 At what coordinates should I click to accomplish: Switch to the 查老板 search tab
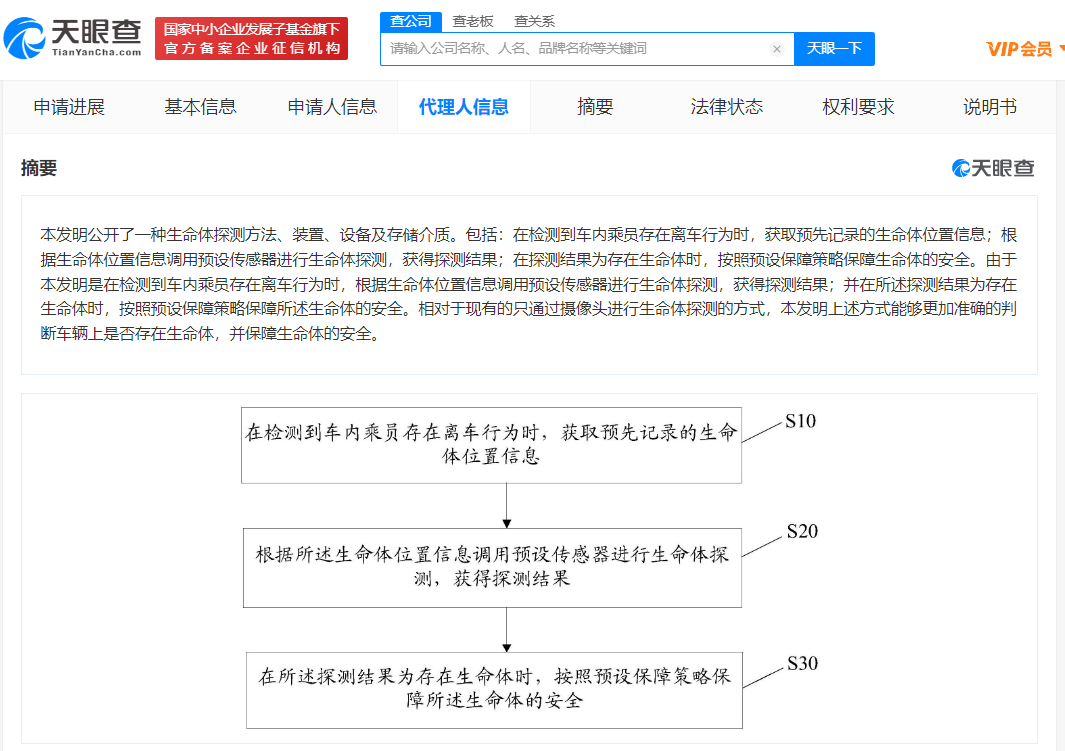[473, 22]
